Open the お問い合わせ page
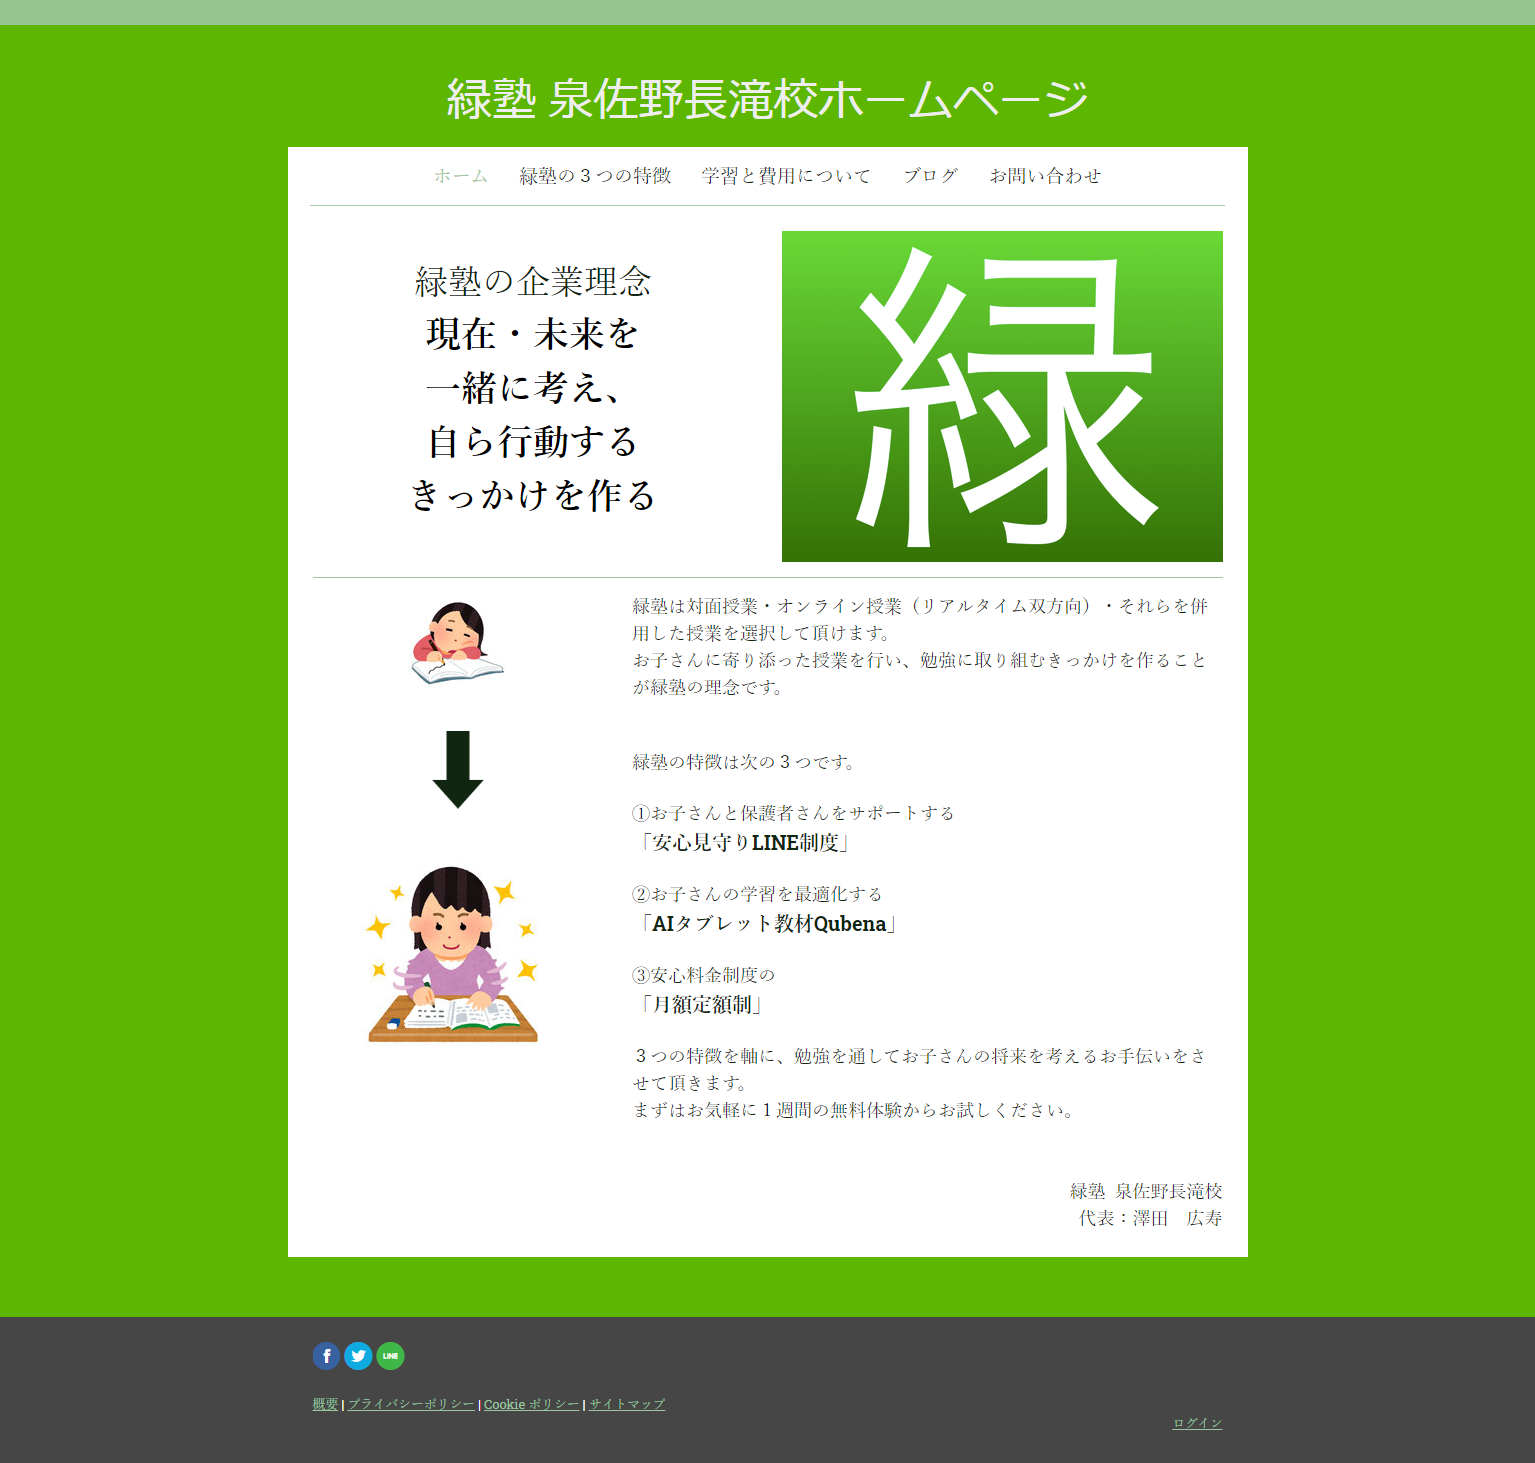Viewport: 1535px width, 1463px height. click(x=1045, y=175)
